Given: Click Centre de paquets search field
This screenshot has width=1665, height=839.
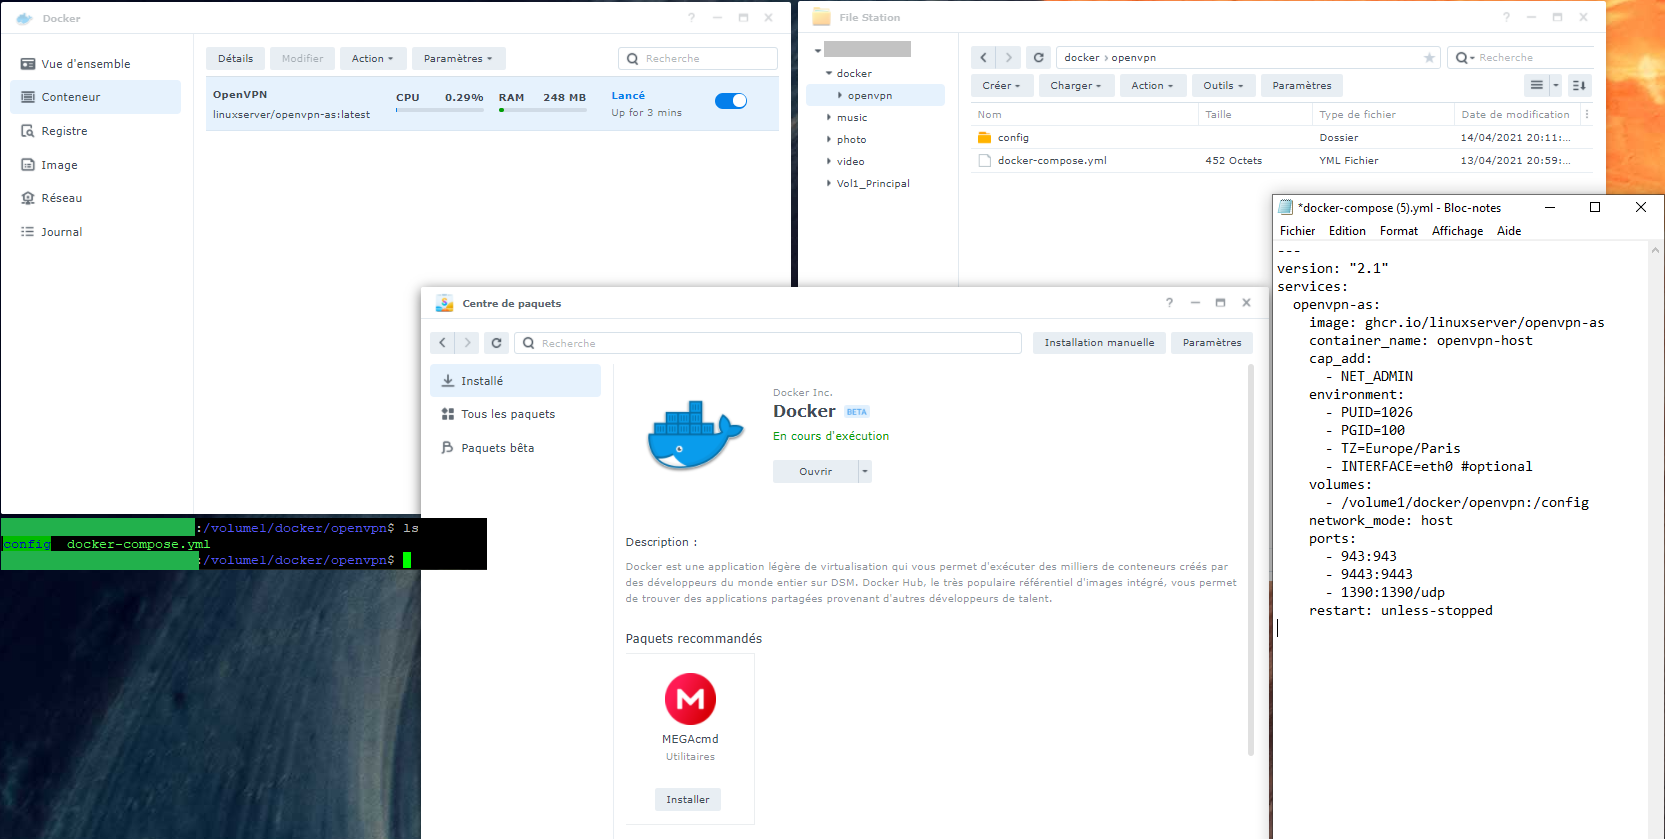Looking at the screenshot, I should 768,343.
